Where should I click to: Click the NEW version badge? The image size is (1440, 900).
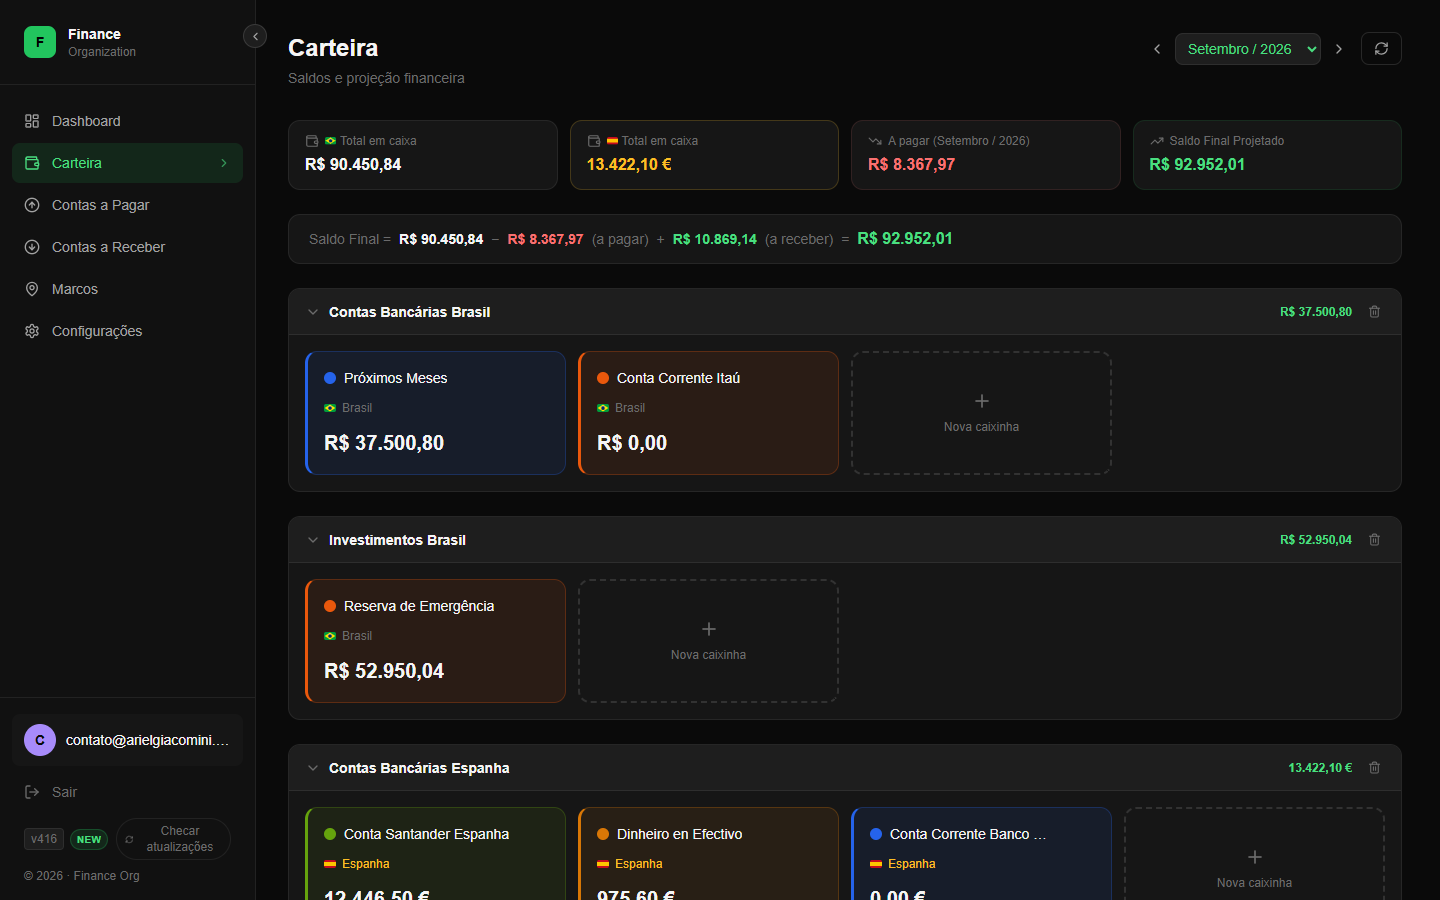(89, 839)
